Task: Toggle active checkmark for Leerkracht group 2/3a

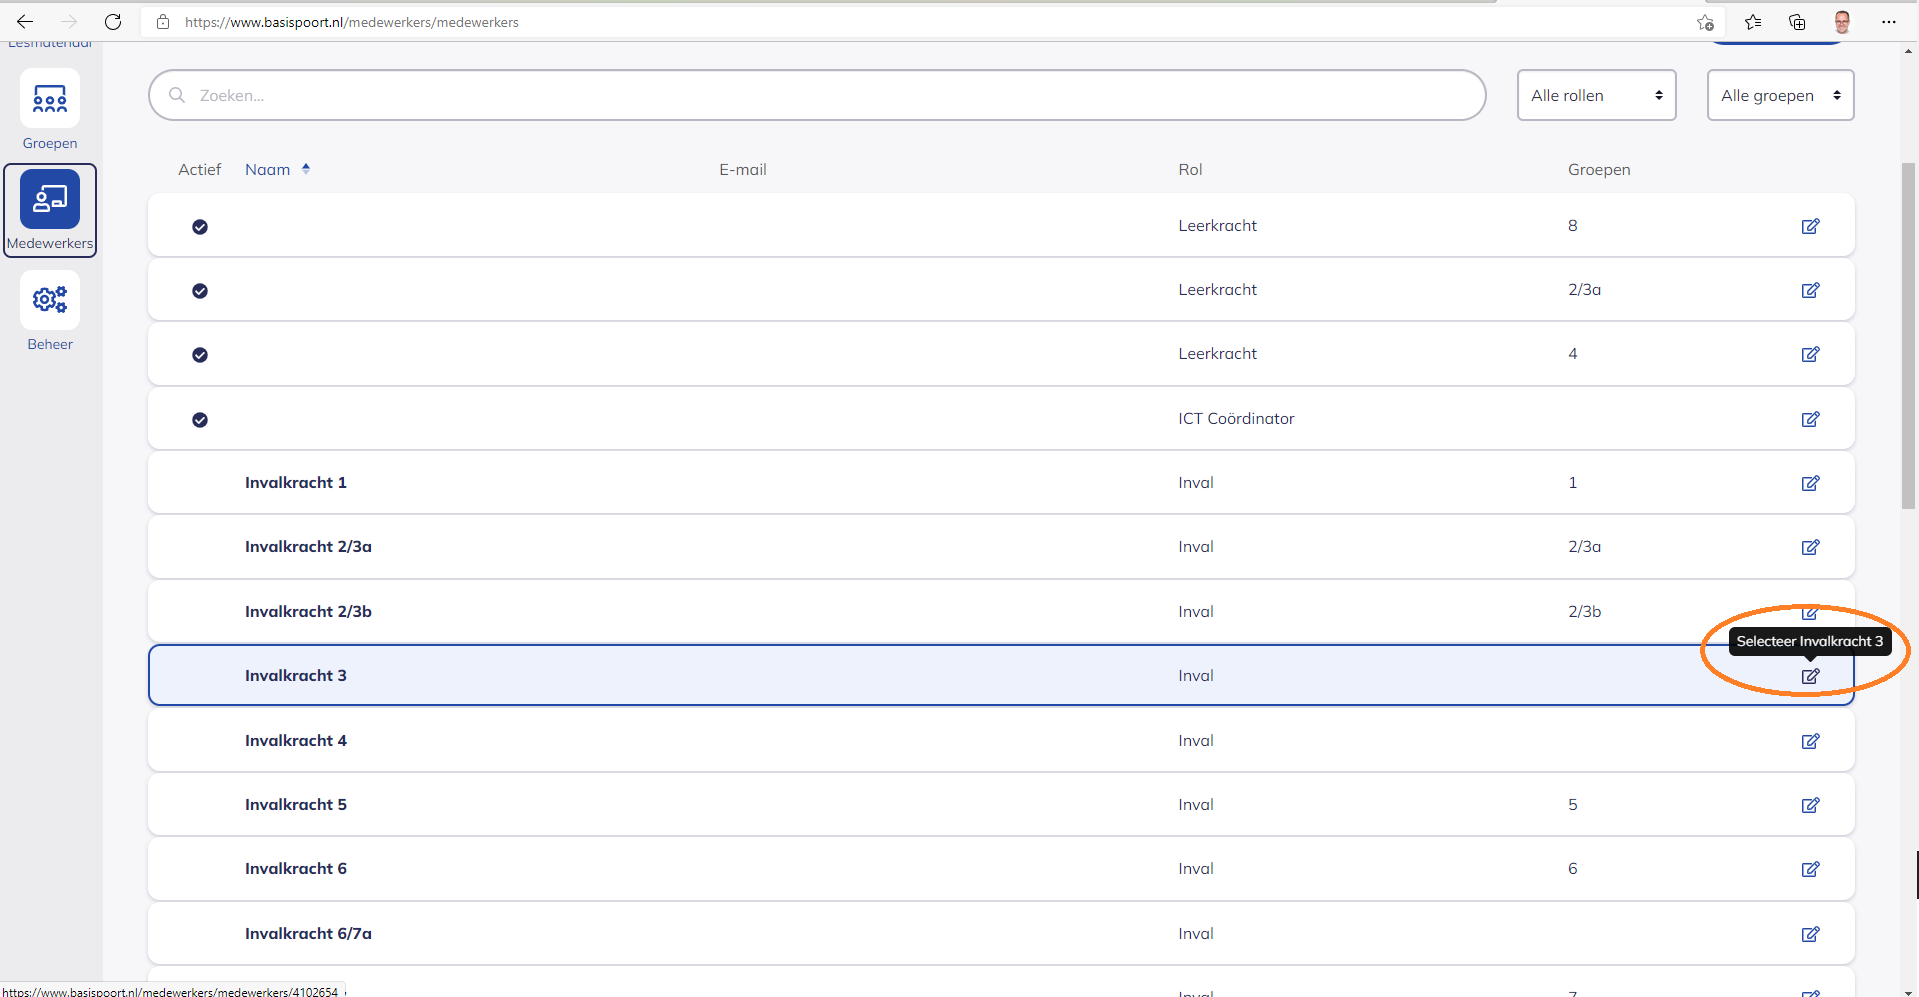Action: [x=200, y=291]
